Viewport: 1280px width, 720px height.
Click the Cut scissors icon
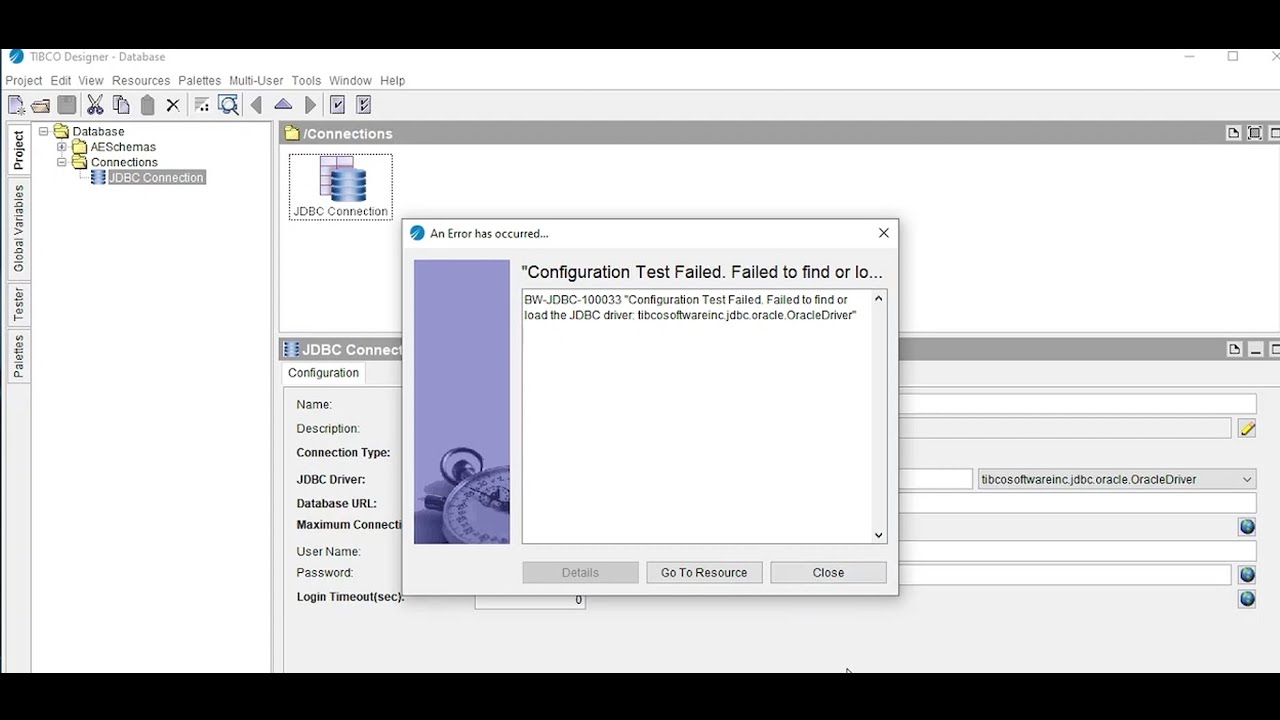(x=95, y=105)
